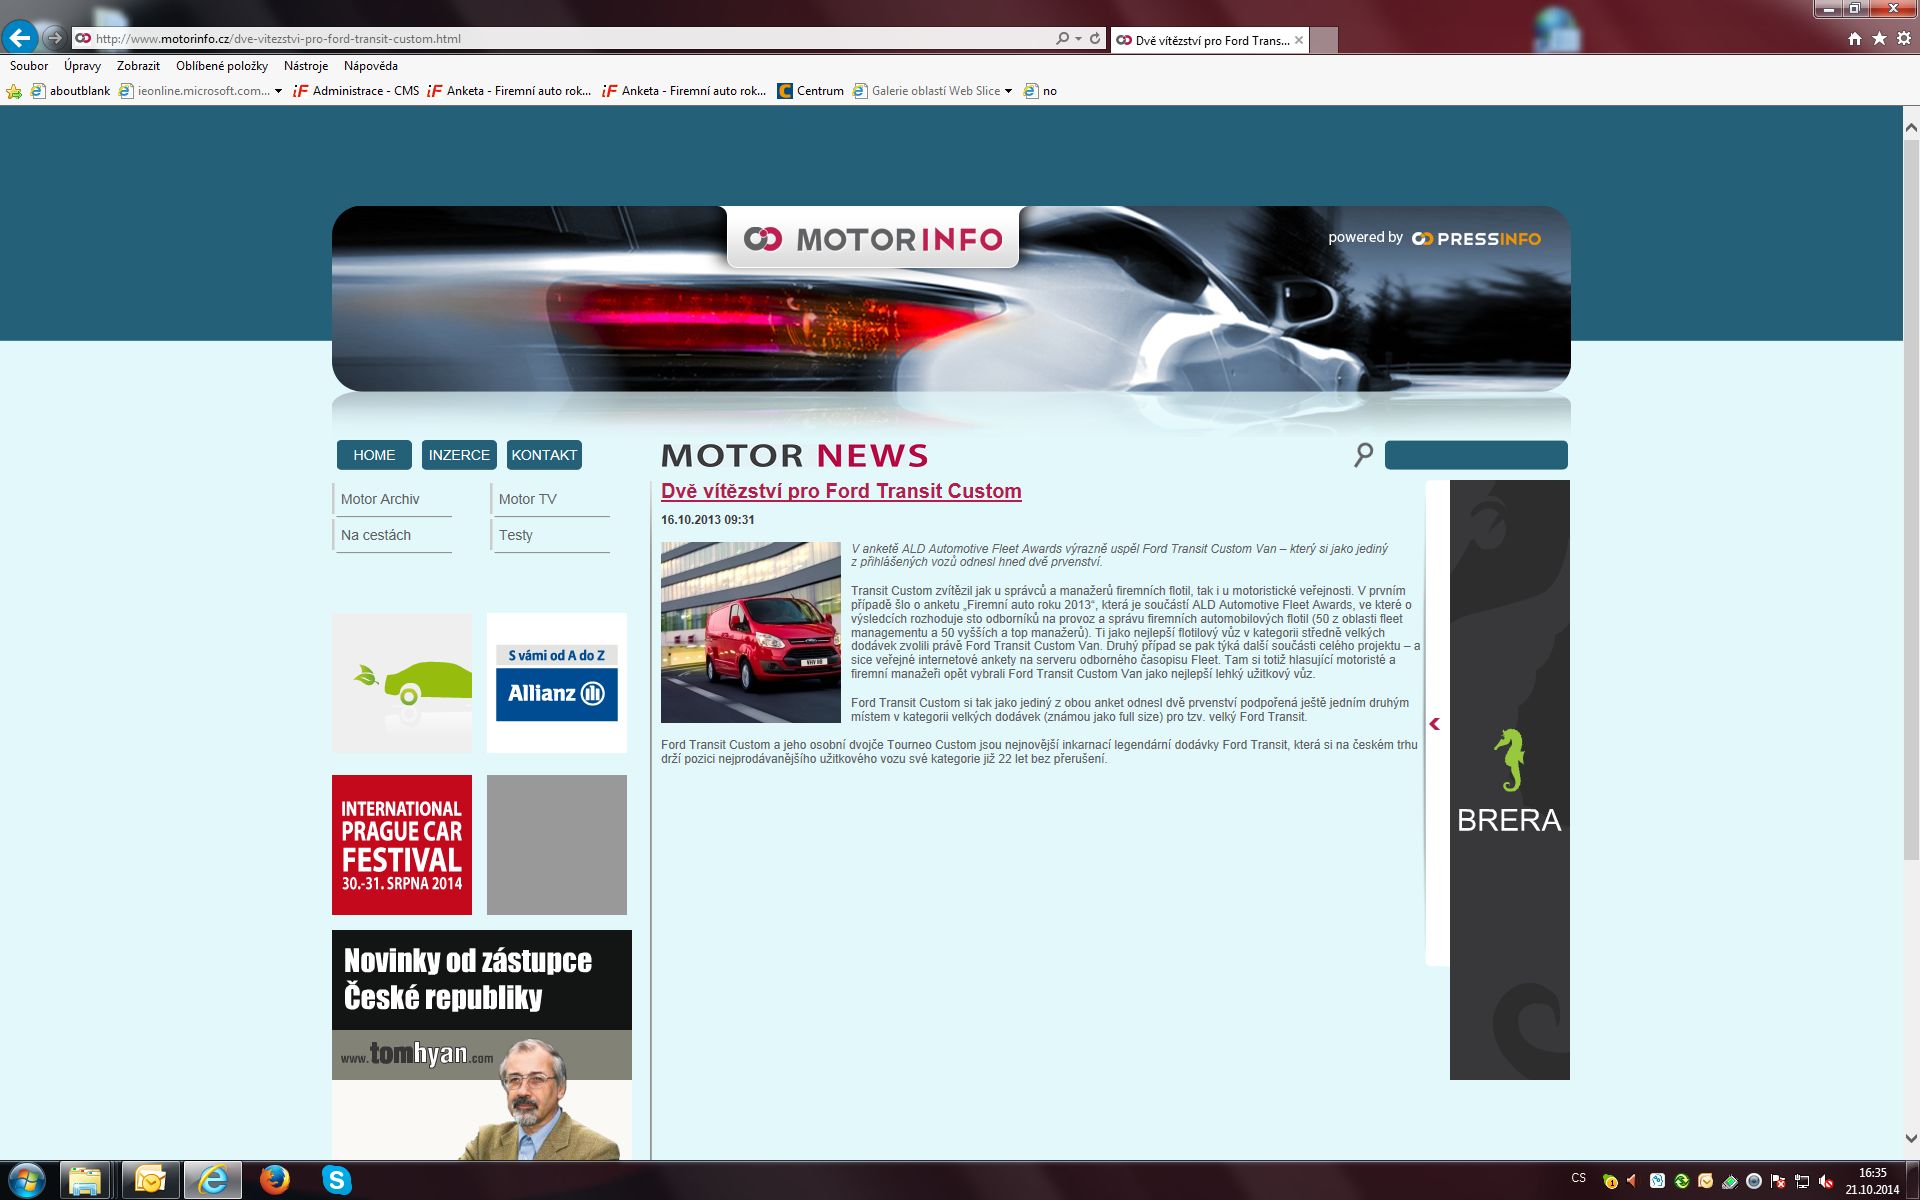Open the Nástroje menu
Viewport: 1920px width, 1200px height.
pyautogui.click(x=306, y=66)
